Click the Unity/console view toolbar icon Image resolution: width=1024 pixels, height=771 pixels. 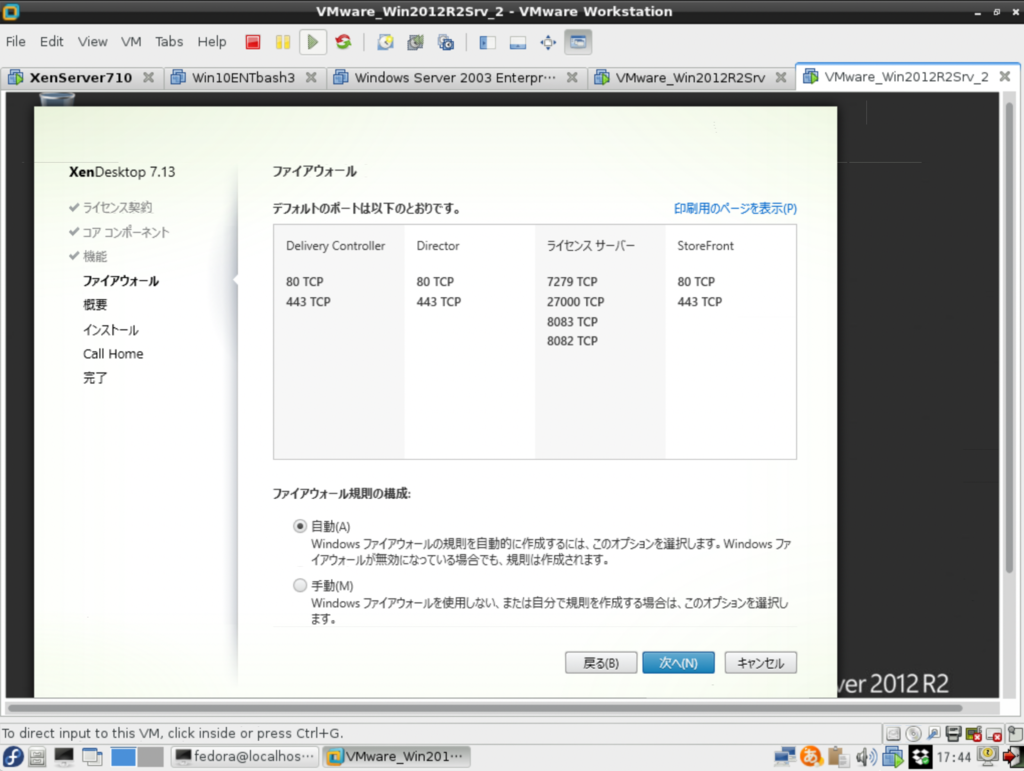coord(578,42)
